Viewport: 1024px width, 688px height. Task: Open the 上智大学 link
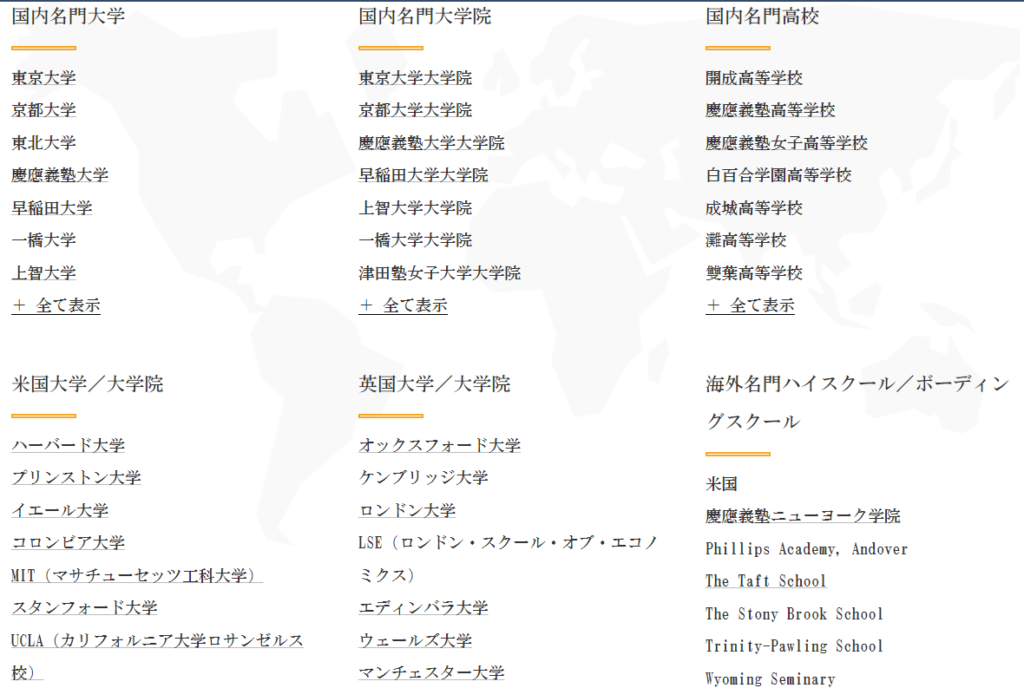[44, 272]
